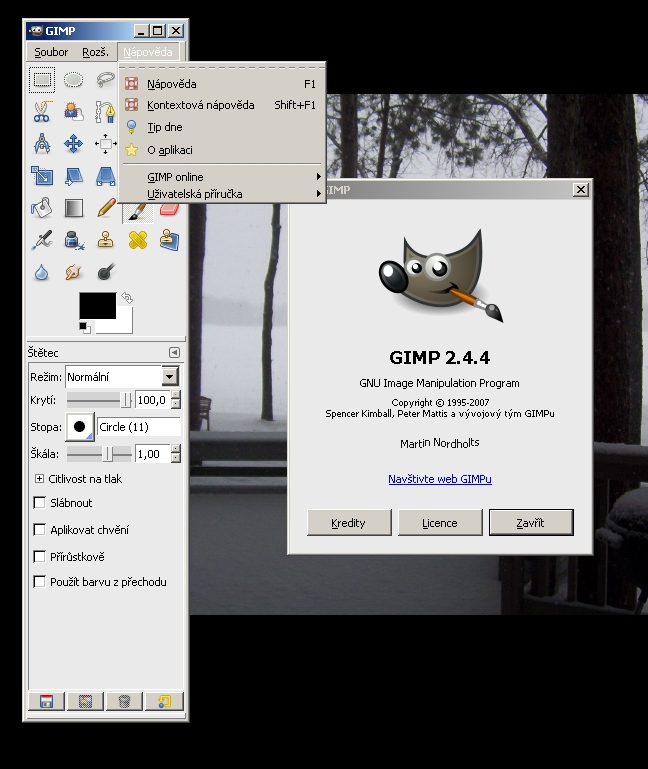Enable Použít barvu z přechodu checkbox
The image size is (648, 769).
tap(39, 582)
